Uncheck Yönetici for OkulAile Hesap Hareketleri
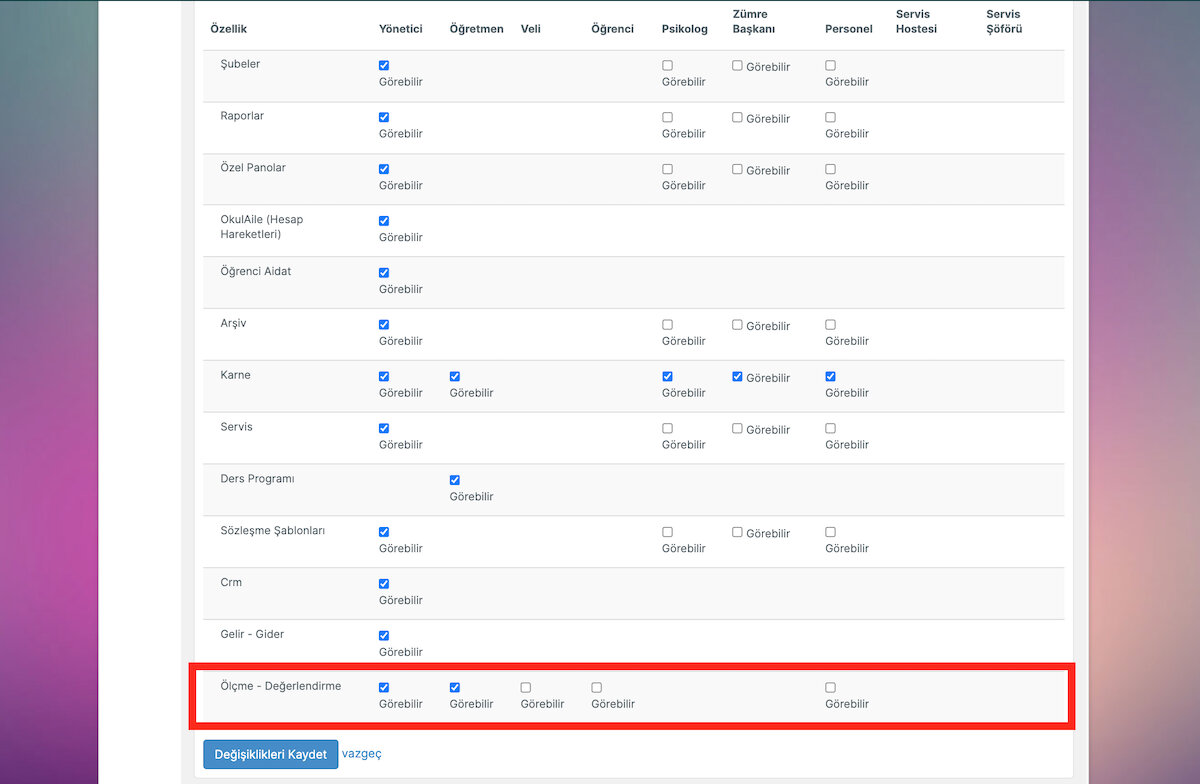This screenshot has width=1200, height=784. click(384, 221)
